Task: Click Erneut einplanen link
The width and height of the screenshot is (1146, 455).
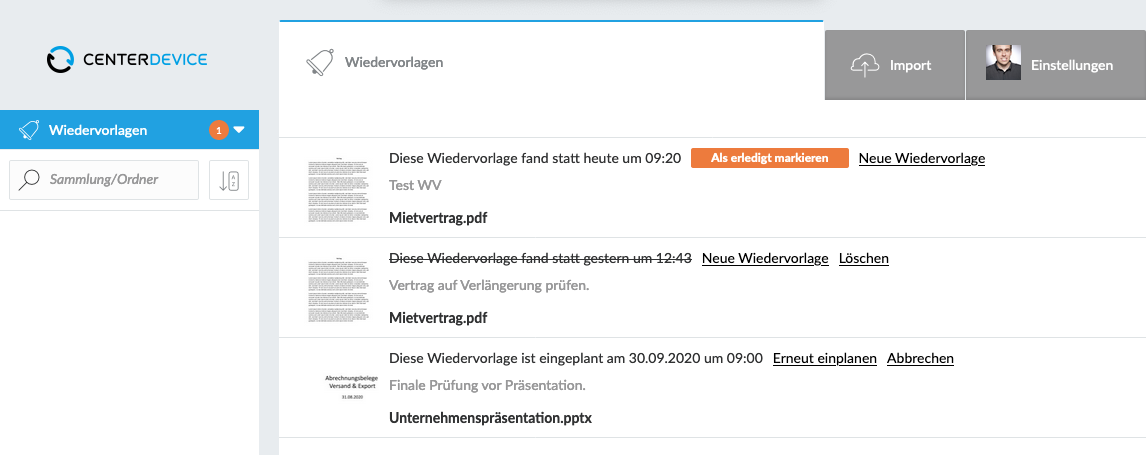Action: (x=824, y=358)
